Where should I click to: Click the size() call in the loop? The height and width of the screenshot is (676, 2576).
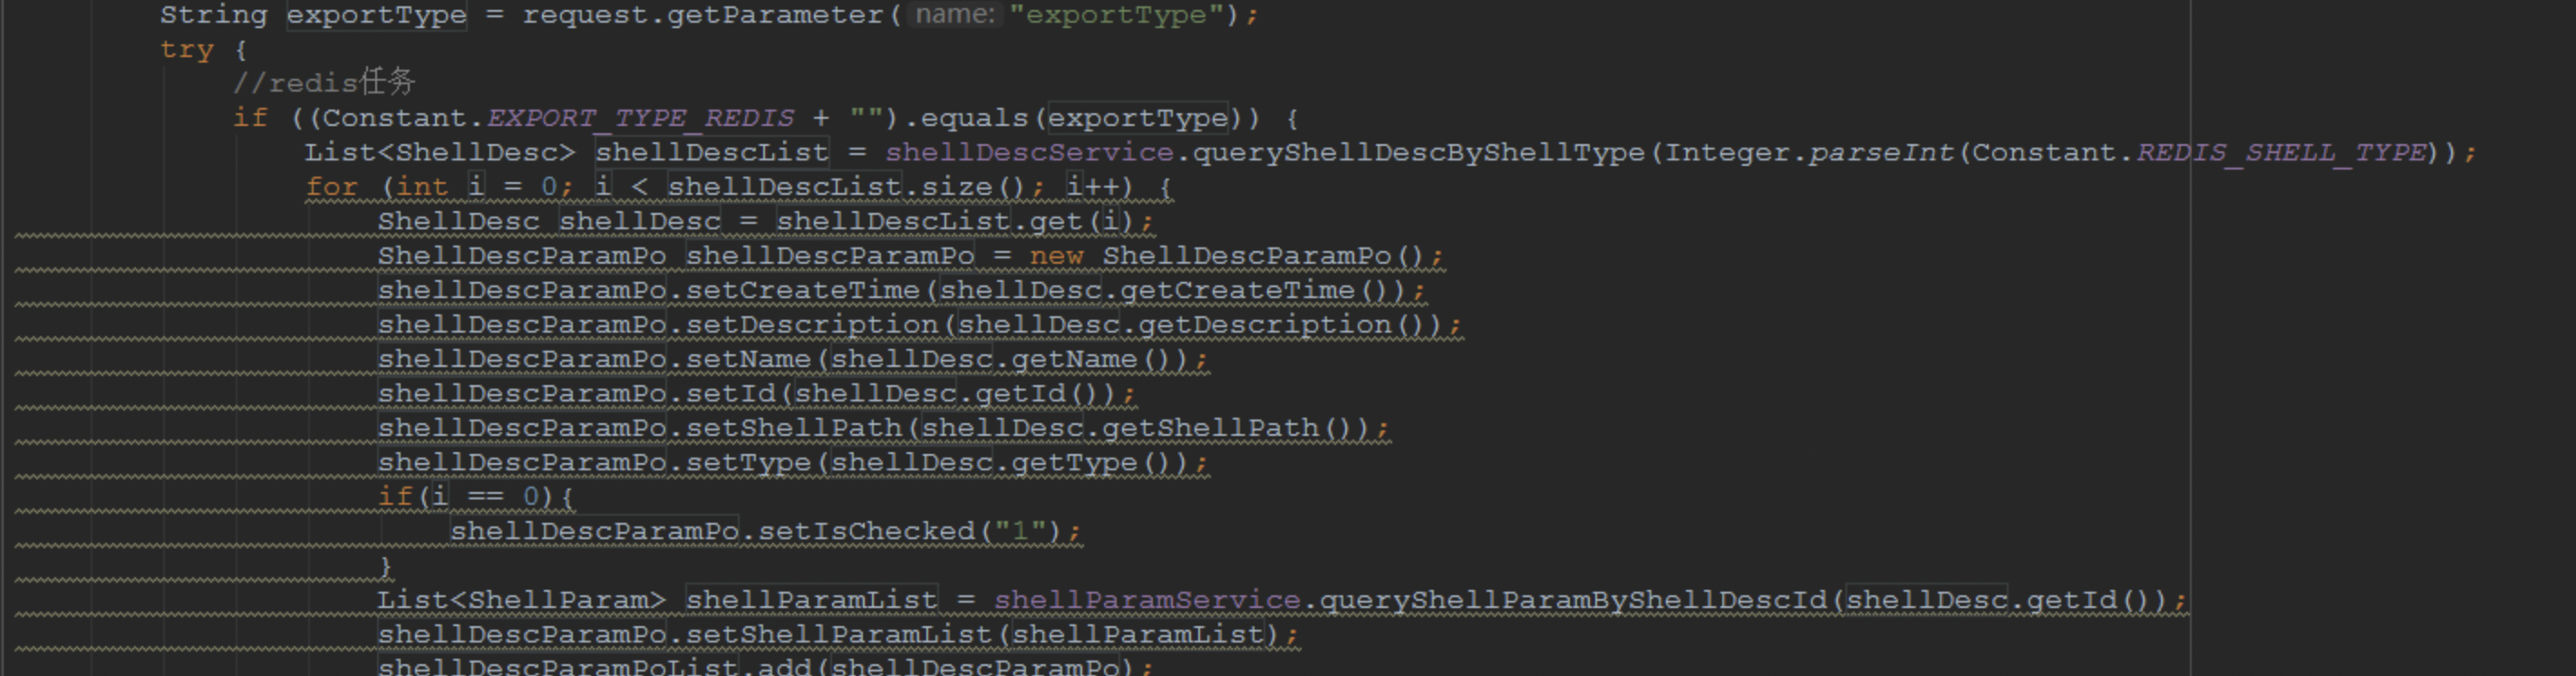974,187
